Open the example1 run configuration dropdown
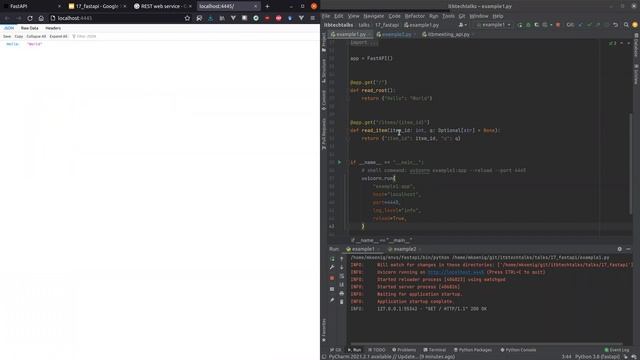This screenshot has width=640, height=360. [x=493, y=25]
